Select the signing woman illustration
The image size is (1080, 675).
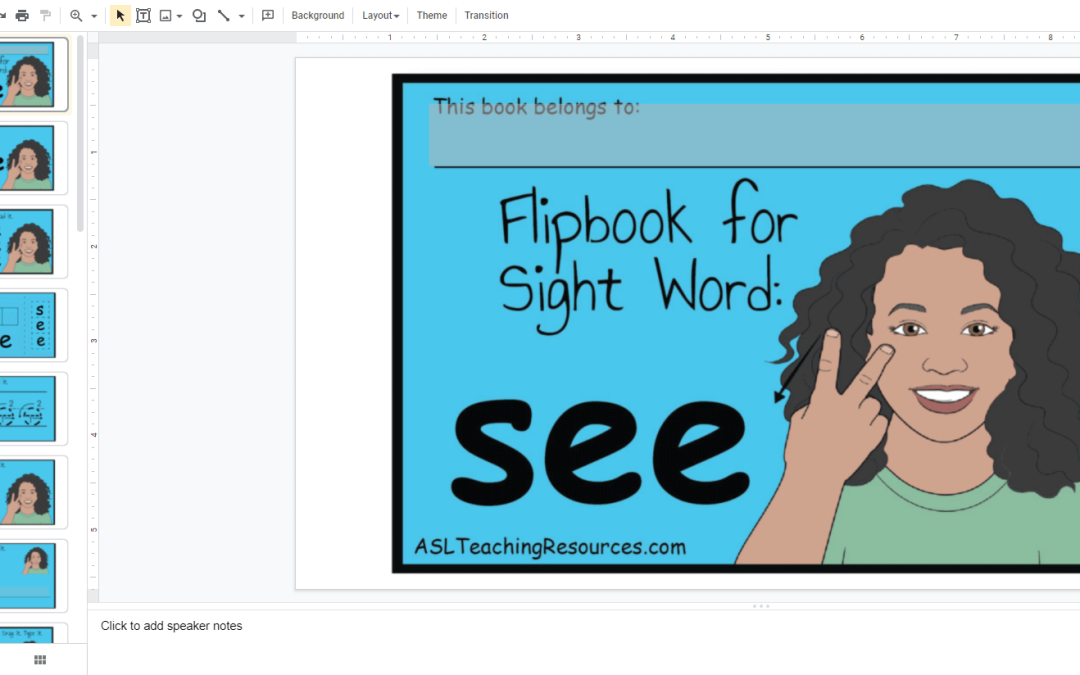[908, 372]
